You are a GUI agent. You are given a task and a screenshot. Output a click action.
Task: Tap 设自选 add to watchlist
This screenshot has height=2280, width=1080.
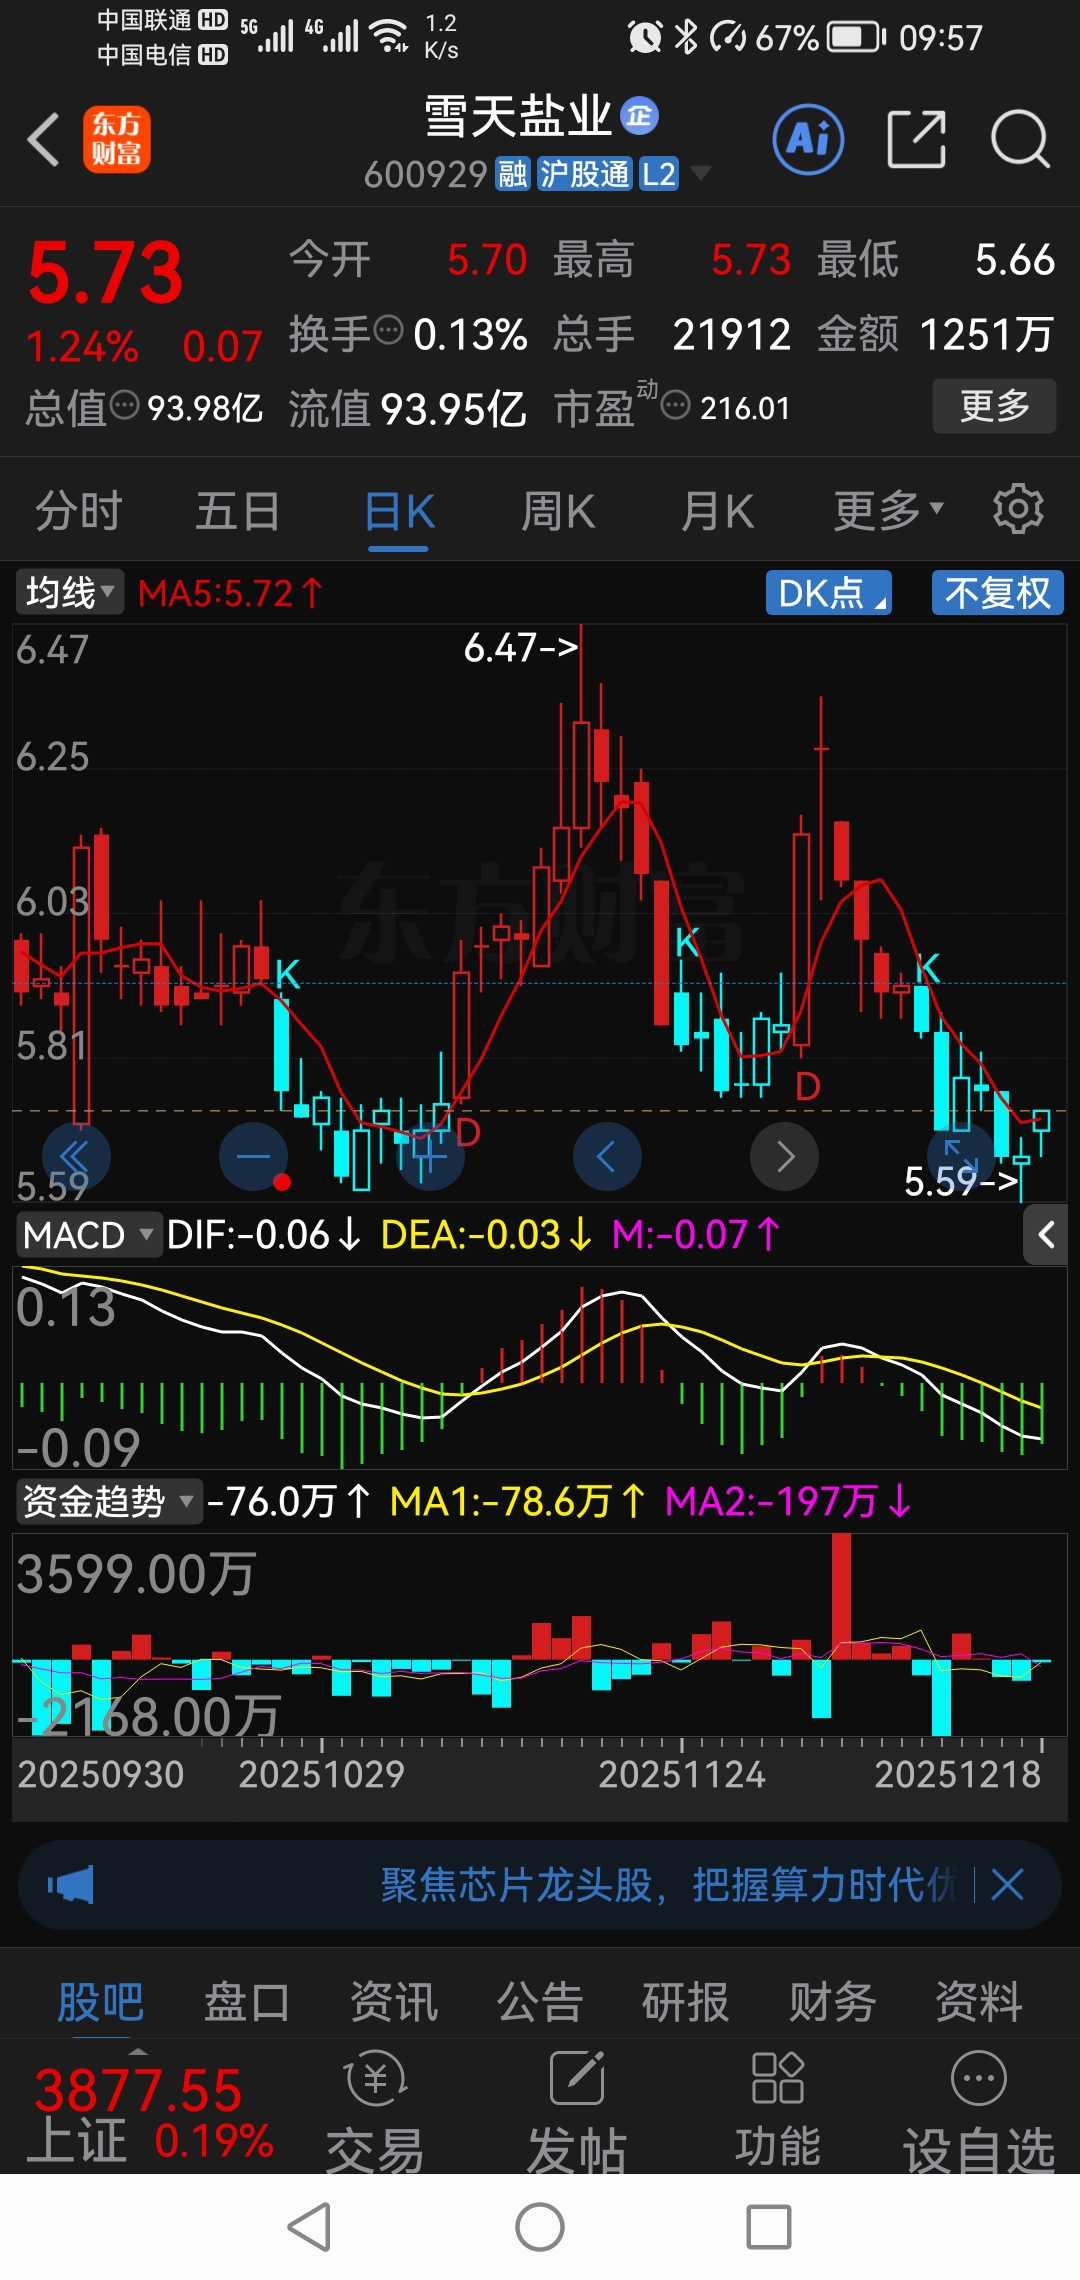tap(979, 2110)
